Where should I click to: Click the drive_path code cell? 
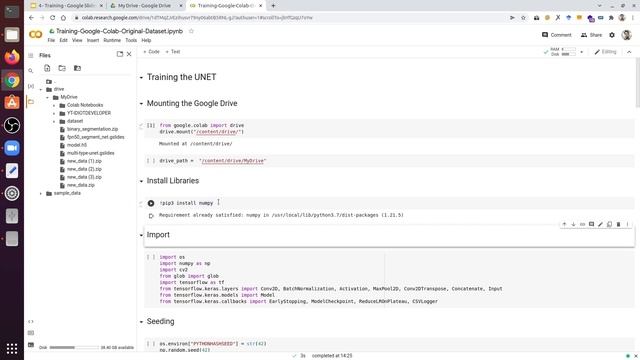pyautogui.click(x=389, y=161)
